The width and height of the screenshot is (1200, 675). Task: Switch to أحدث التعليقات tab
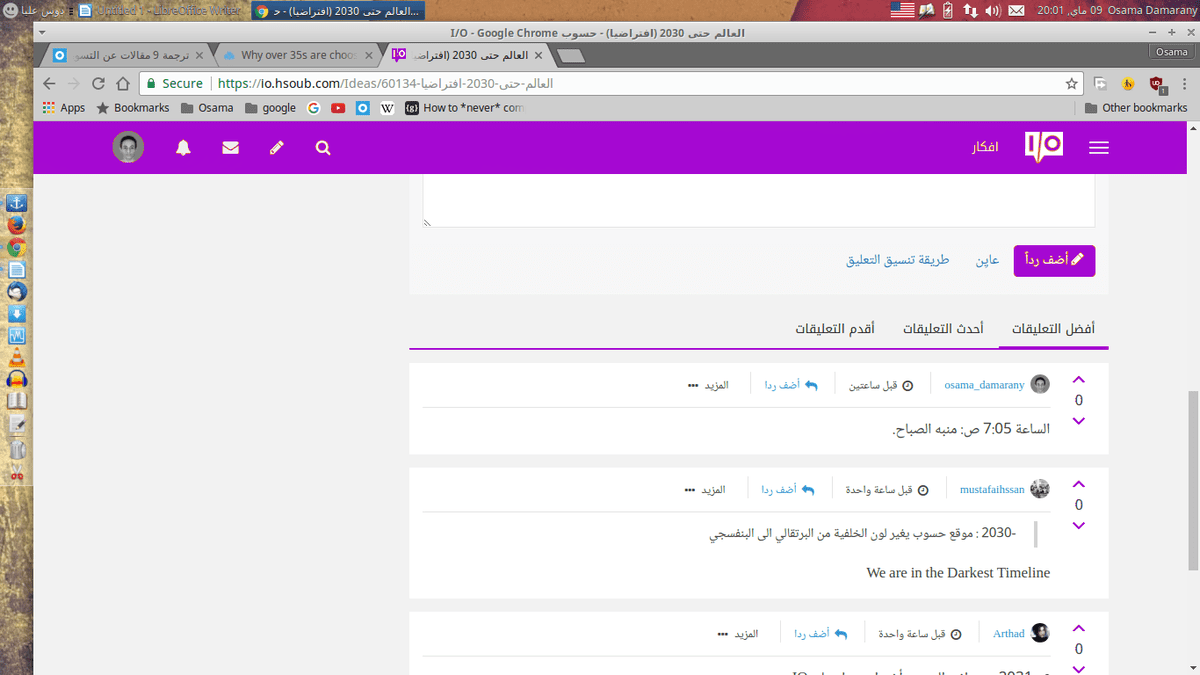[943, 329]
